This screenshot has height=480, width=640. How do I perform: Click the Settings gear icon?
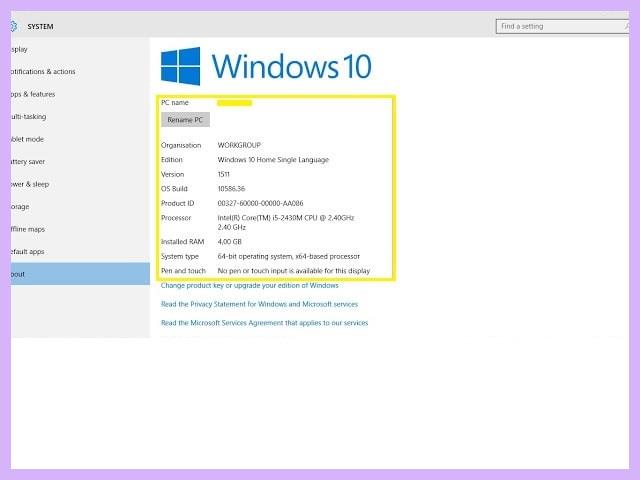(x=14, y=26)
